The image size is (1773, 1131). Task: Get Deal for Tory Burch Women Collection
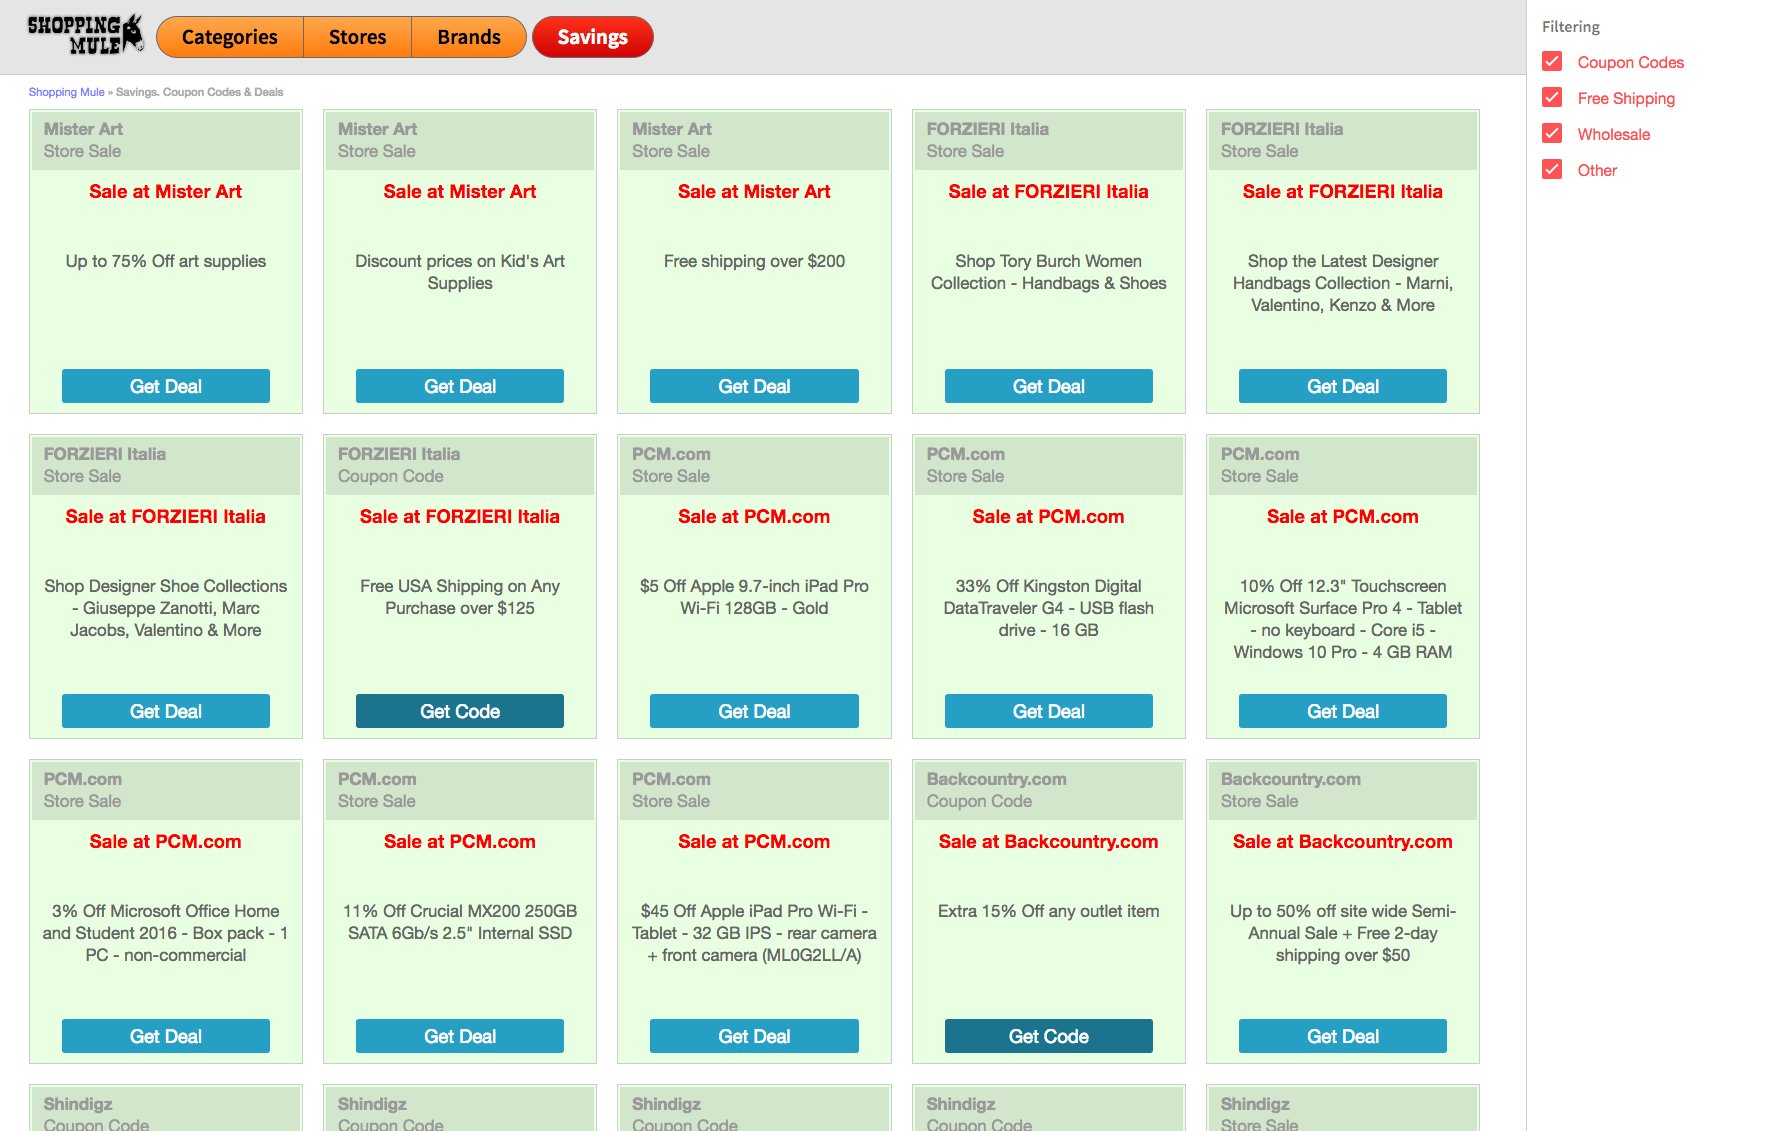point(1049,386)
